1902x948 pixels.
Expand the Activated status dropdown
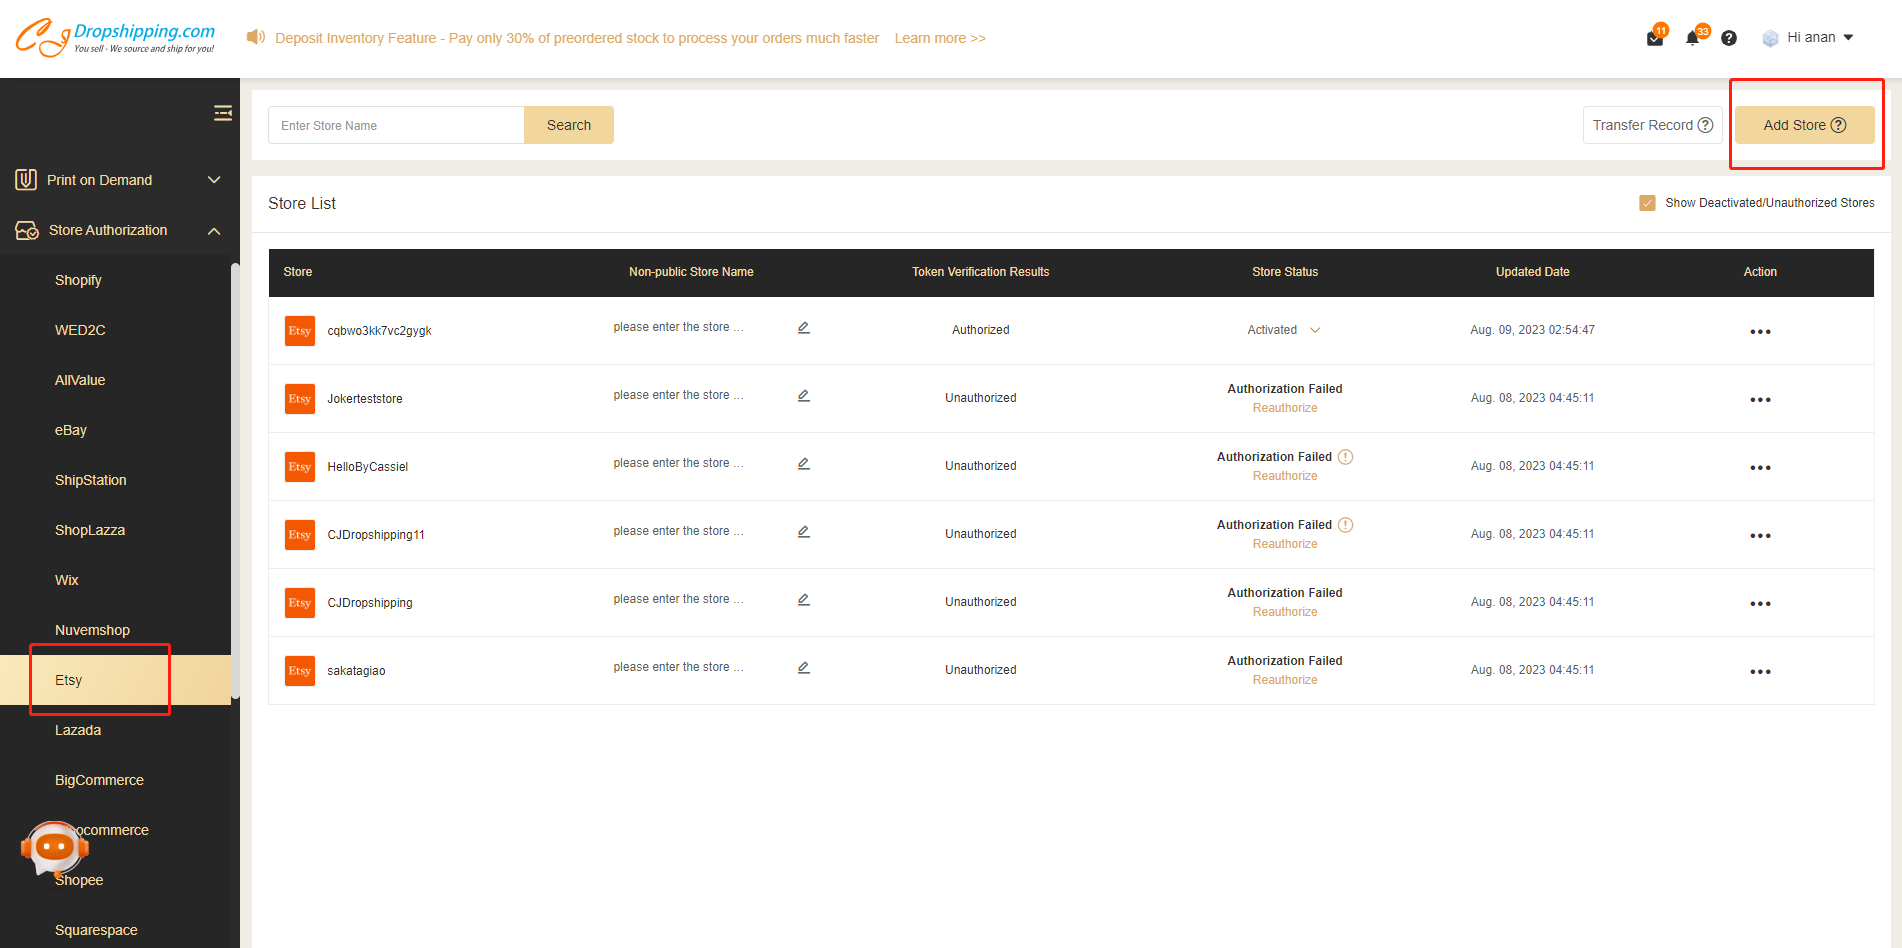click(1314, 330)
